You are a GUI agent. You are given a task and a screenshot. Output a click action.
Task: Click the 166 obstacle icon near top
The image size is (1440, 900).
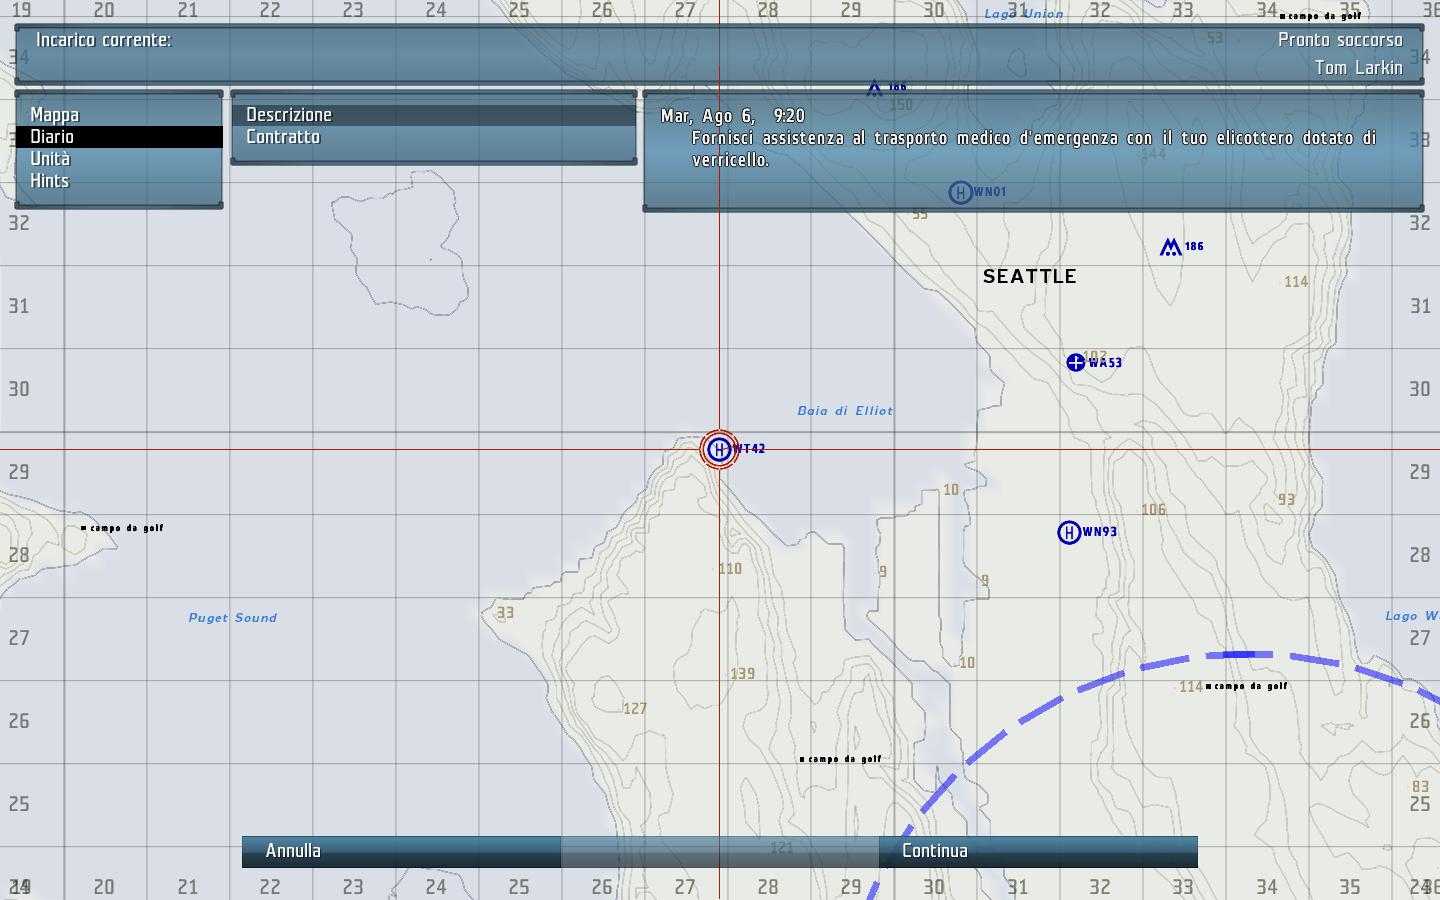tap(875, 88)
